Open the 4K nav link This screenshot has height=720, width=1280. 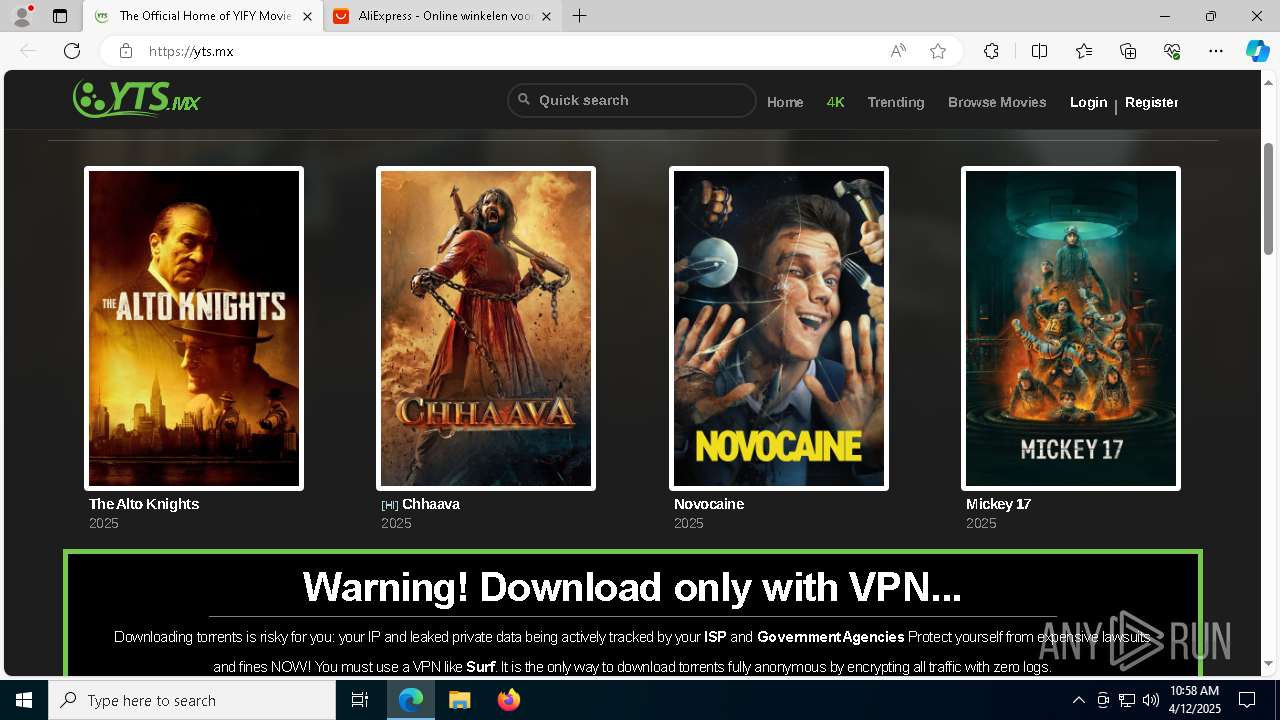point(836,102)
